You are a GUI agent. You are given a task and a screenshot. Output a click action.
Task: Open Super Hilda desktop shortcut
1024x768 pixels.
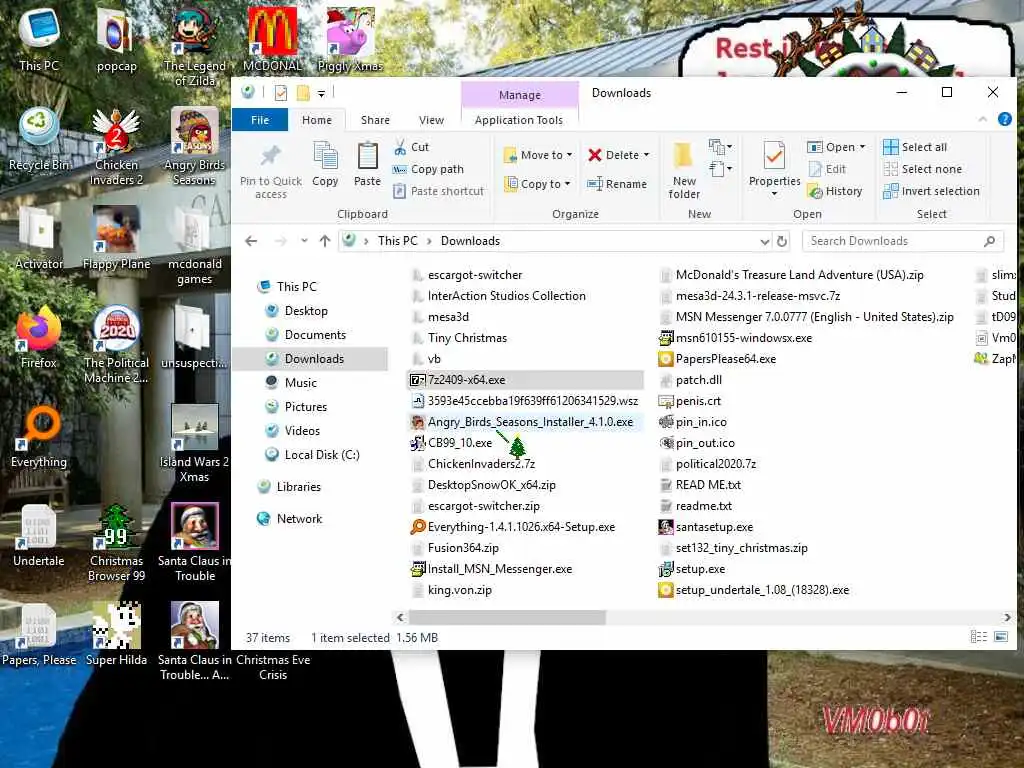[x=116, y=634]
